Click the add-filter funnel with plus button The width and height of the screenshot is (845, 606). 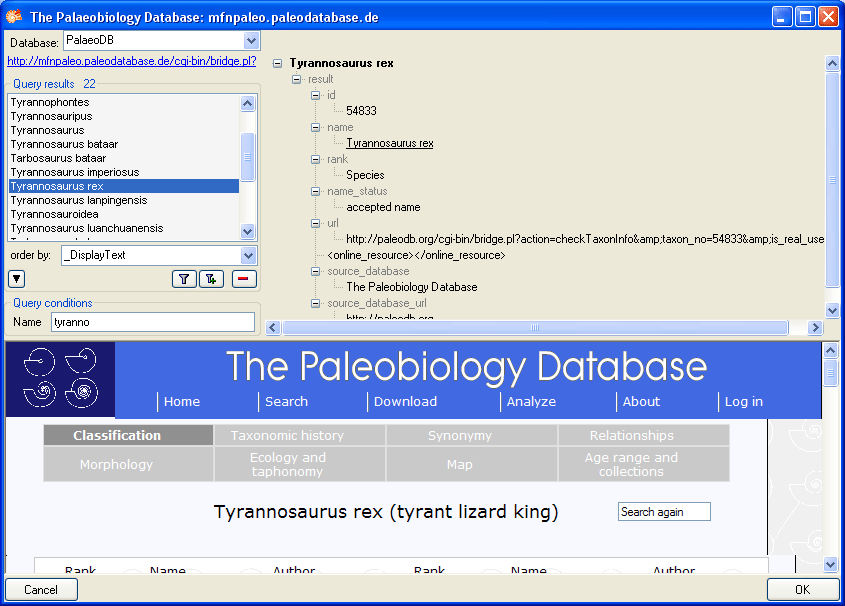pos(211,279)
